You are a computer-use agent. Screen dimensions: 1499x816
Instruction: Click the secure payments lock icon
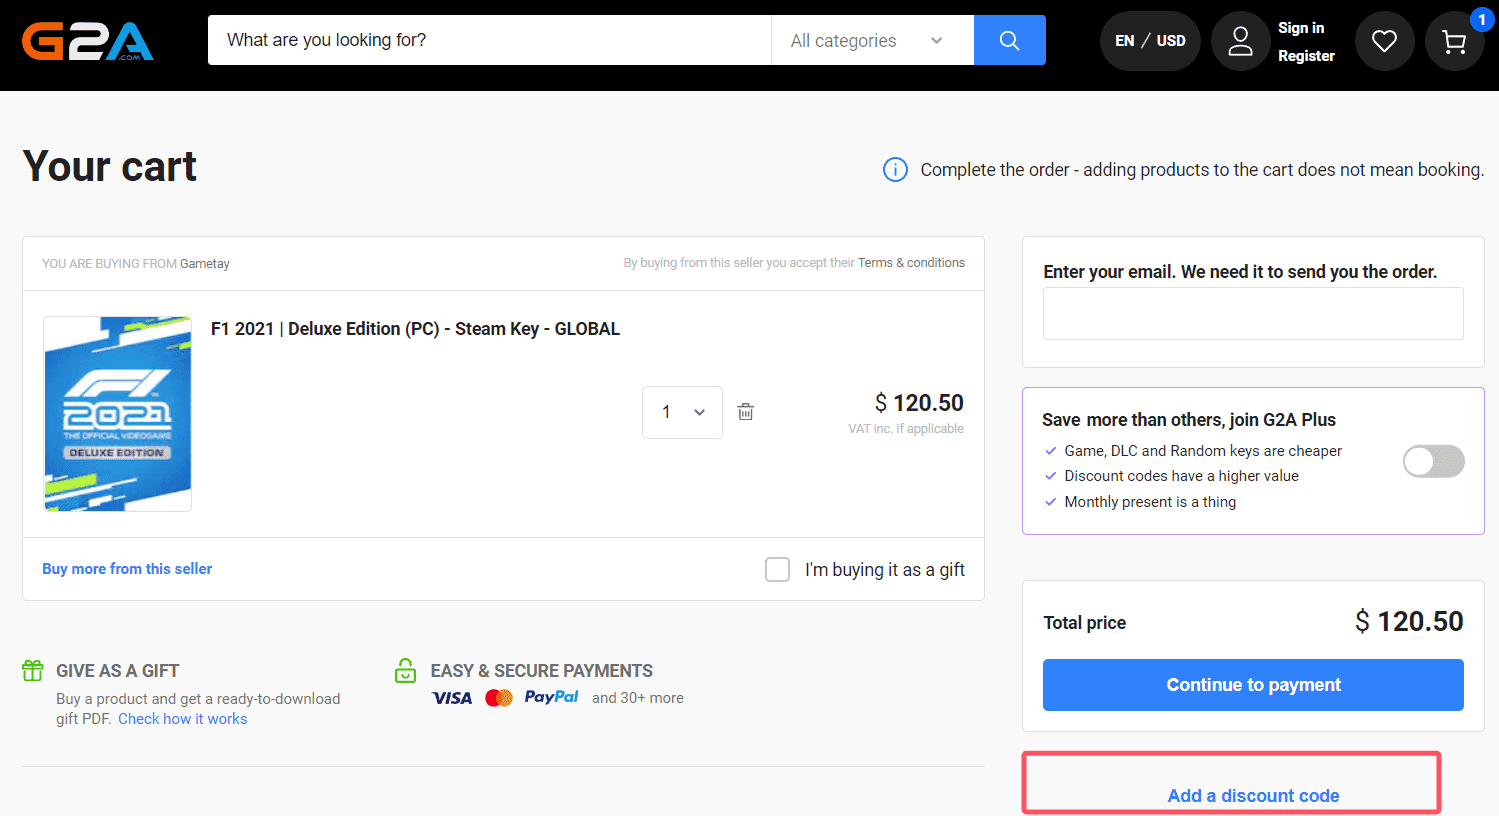click(405, 670)
